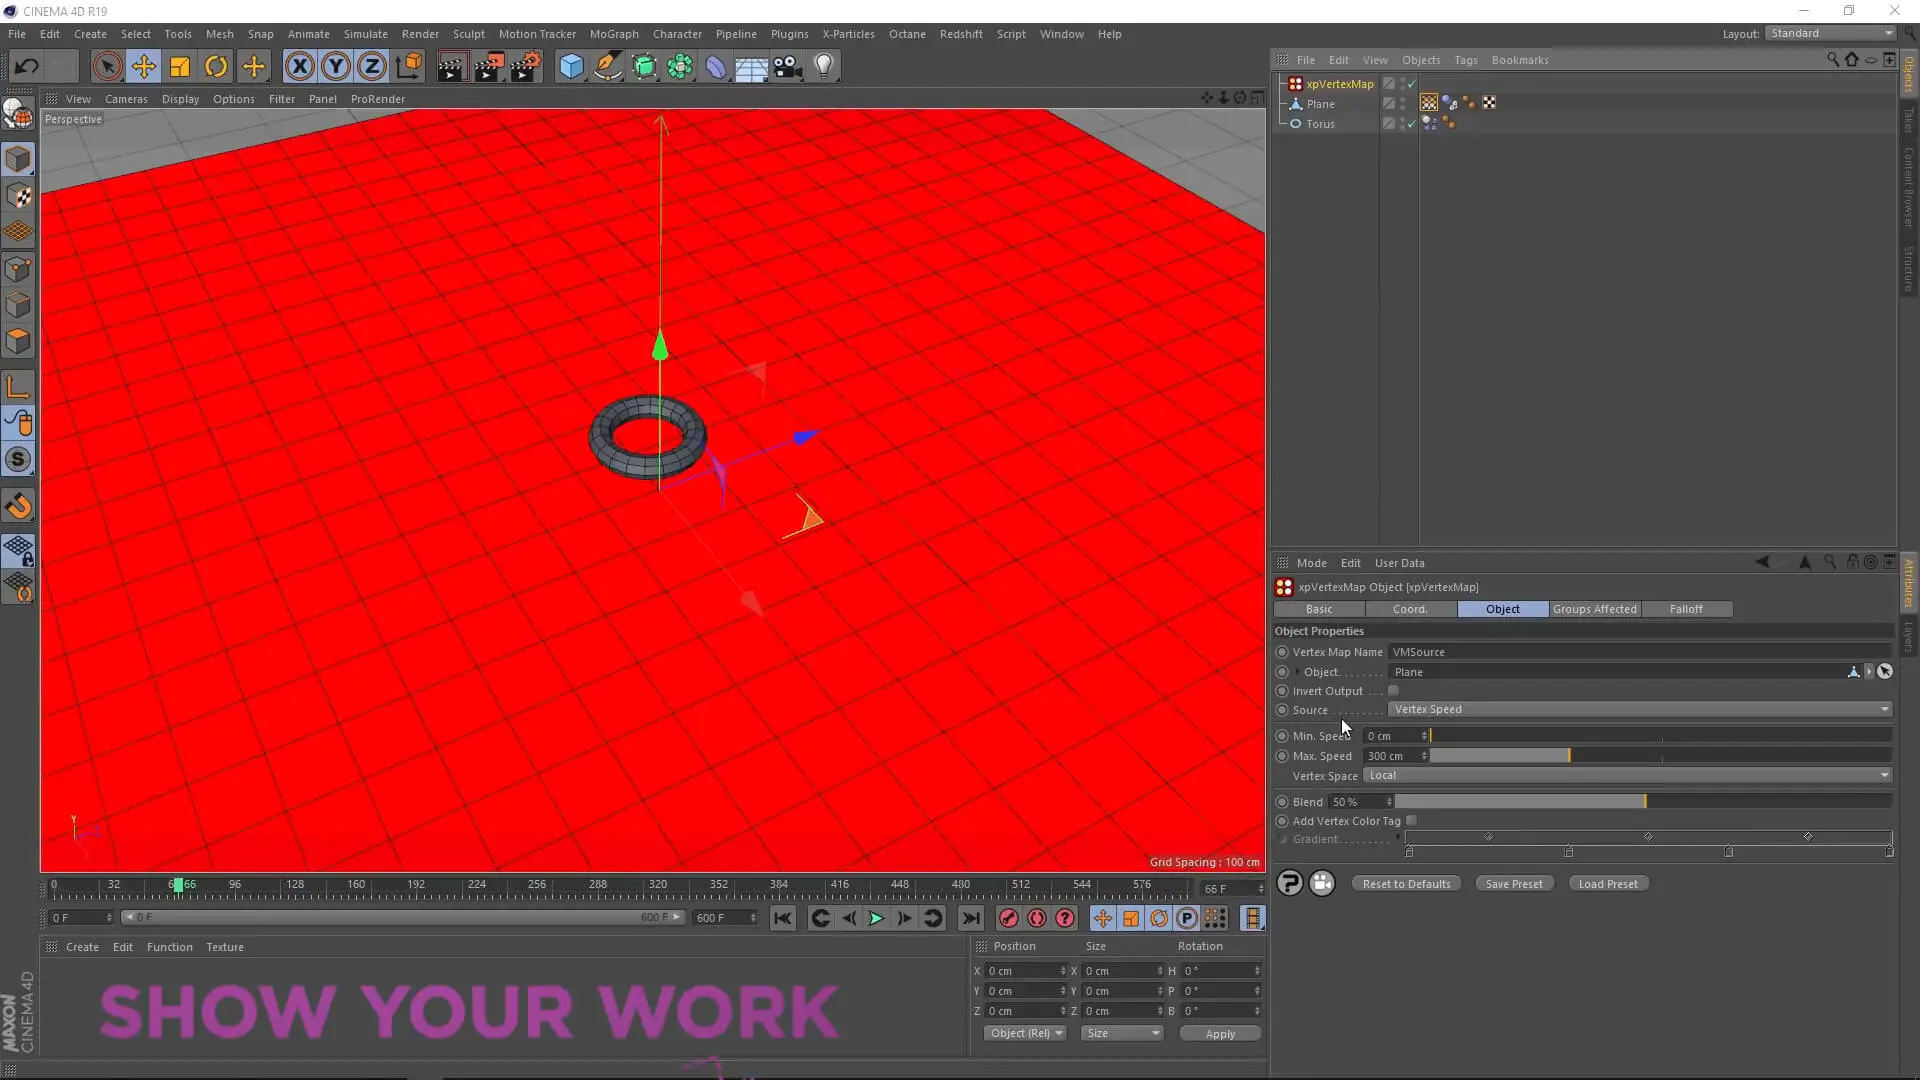1920x1080 pixels.
Task: Open the X-Particles menu
Action: point(848,34)
